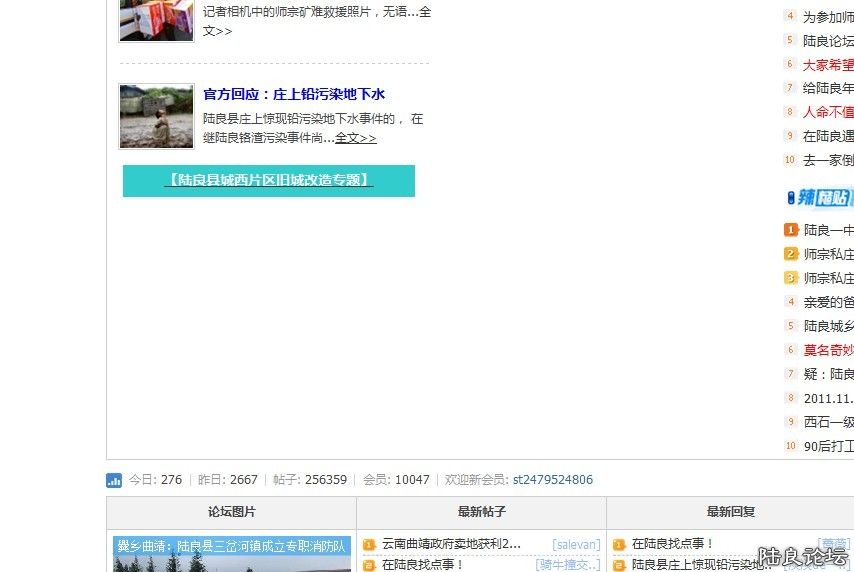The height and width of the screenshot is (572, 854).
Task: Click post icon beside 陆良县庄上惊现铅污染 reply
Action: click(x=619, y=565)
